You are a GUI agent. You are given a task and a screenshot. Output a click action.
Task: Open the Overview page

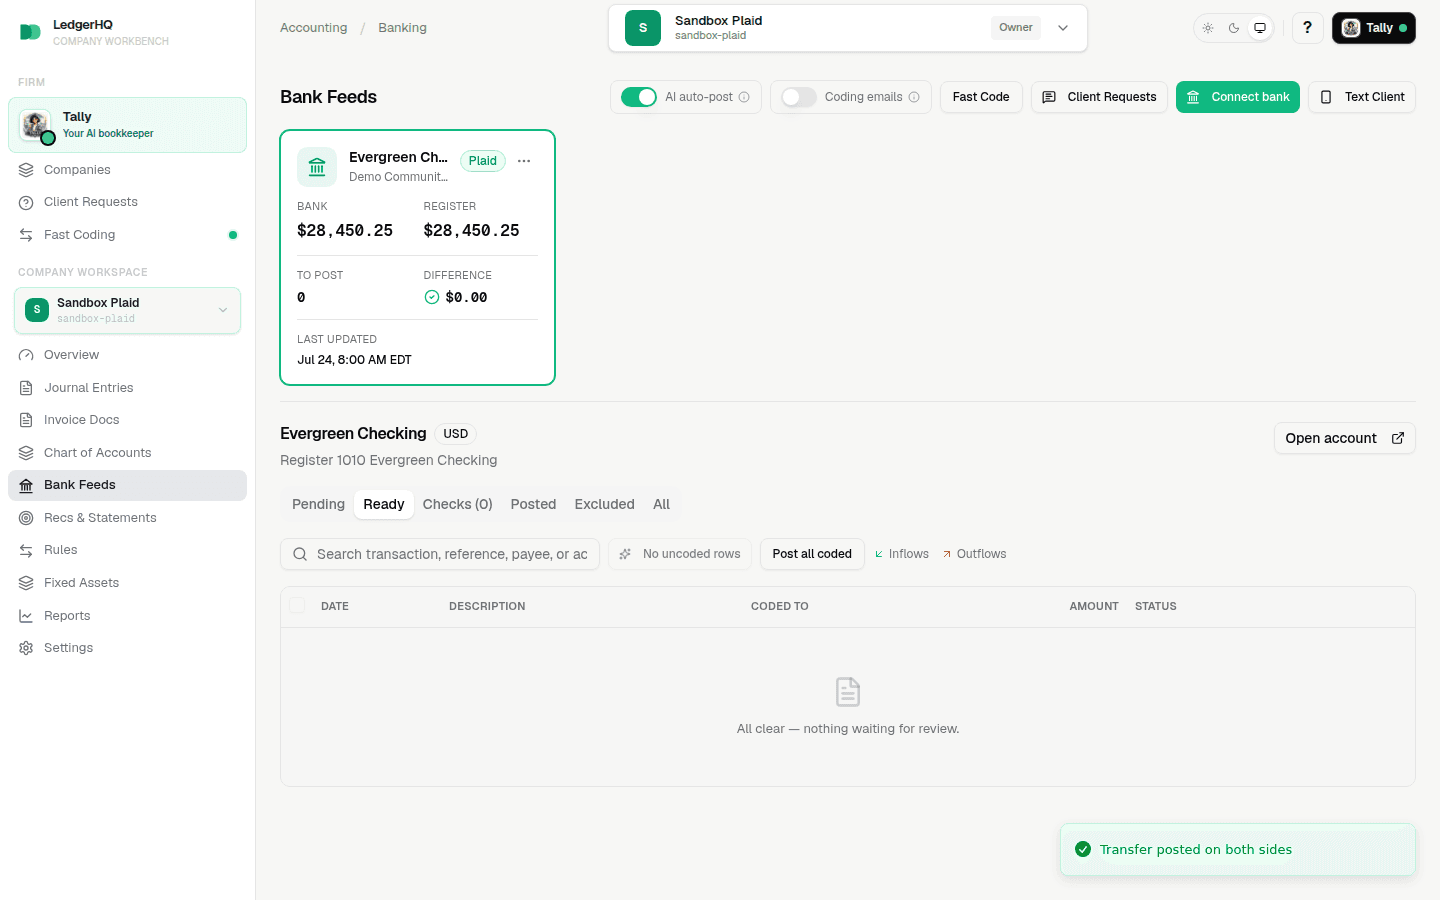(x=127, y=355)
